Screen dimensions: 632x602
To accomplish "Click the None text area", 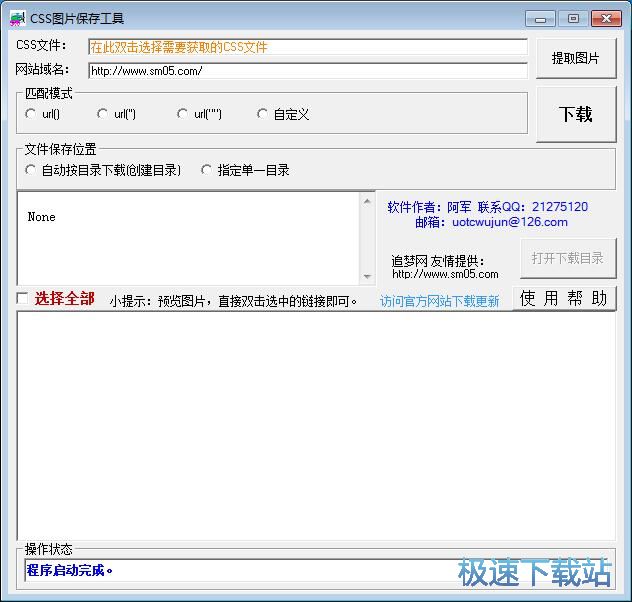I will tap(188, 239).
